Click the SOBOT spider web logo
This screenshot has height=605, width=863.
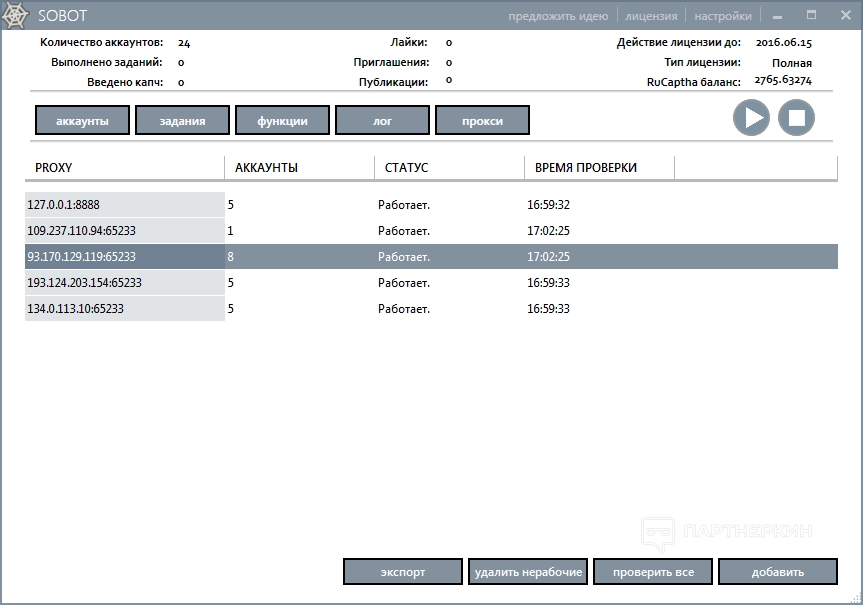[x=16, y=16]
